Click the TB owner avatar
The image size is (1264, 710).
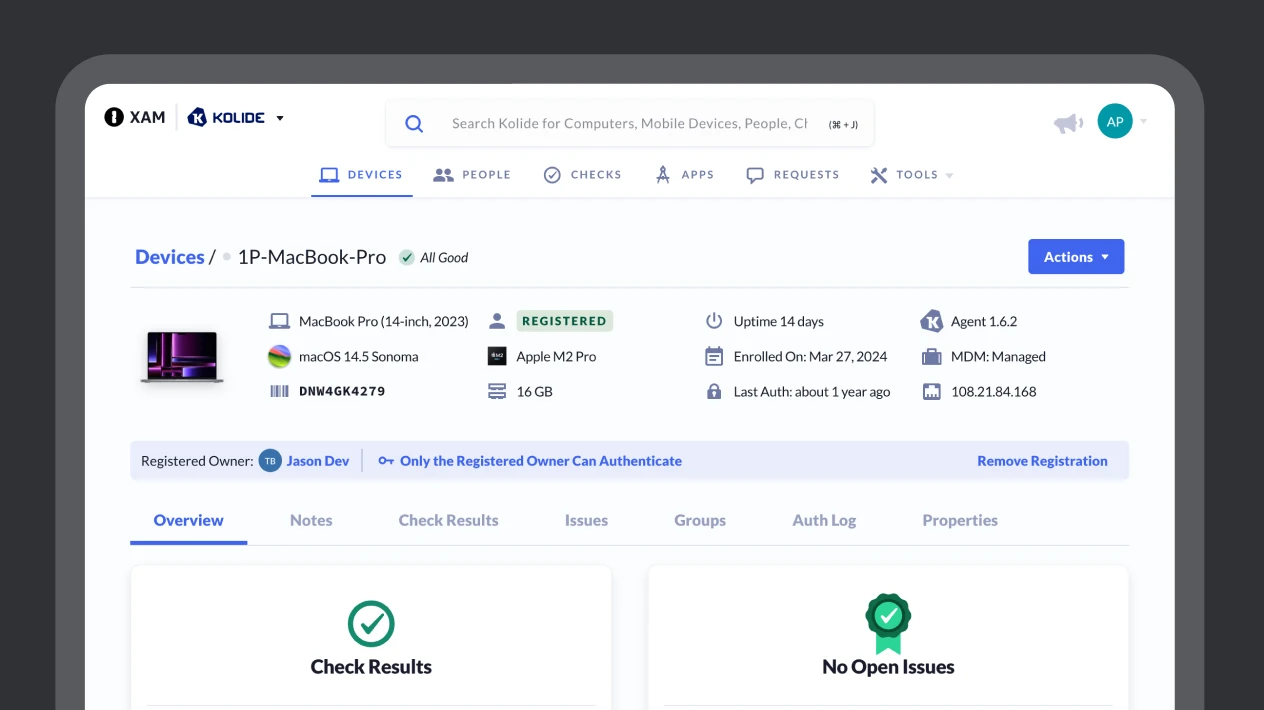coord(270,461)
